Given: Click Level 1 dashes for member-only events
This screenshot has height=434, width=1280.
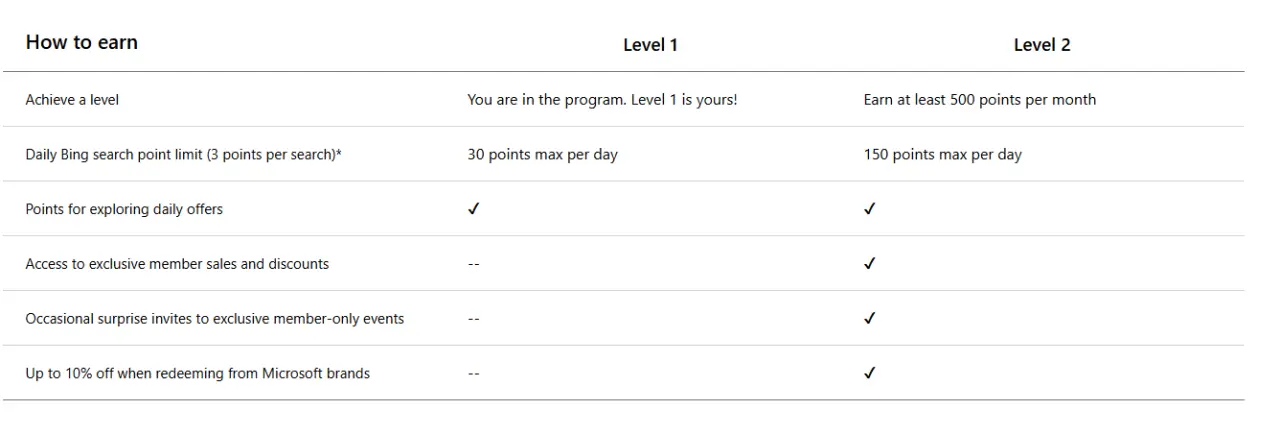Looking at the screenshot, I should (x=474, y=319).
